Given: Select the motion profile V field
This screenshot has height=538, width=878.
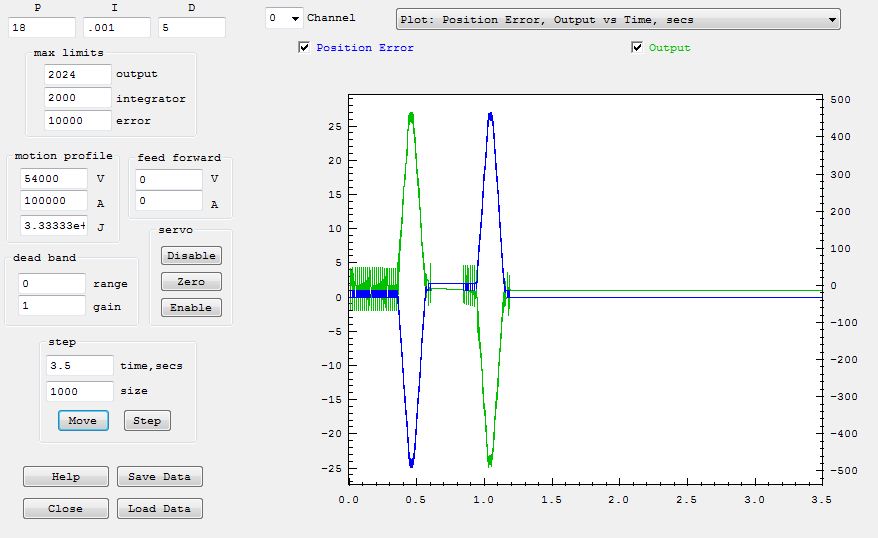Looking at the screenshot, I should (53, 178).
